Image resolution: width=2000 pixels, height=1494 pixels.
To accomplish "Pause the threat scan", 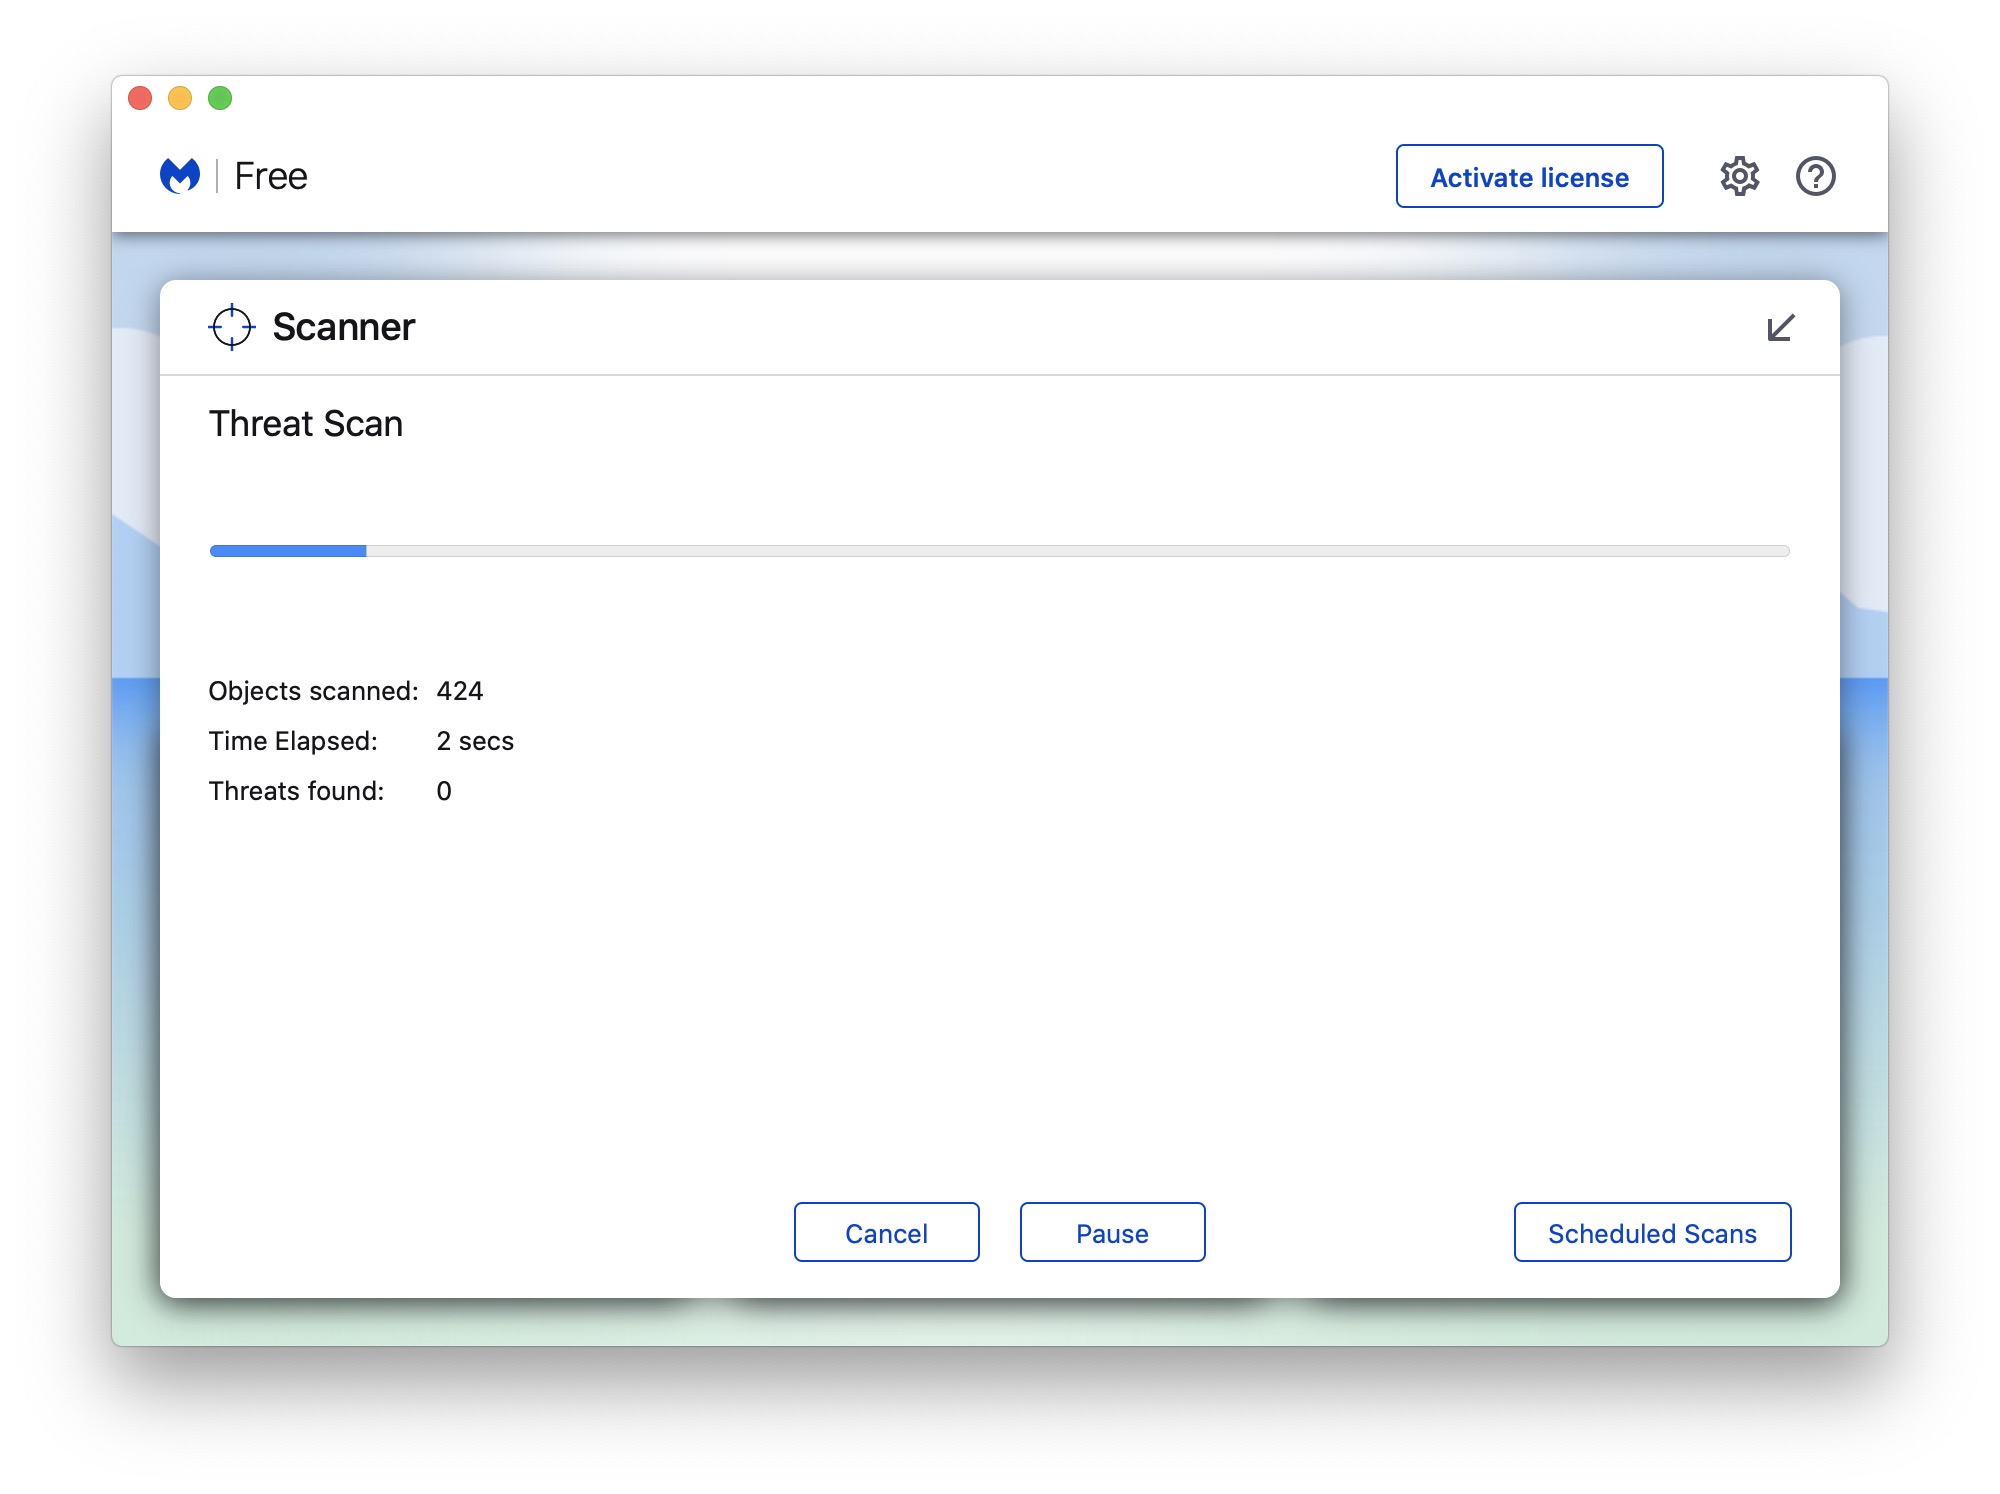I will click(1112, 1232).
